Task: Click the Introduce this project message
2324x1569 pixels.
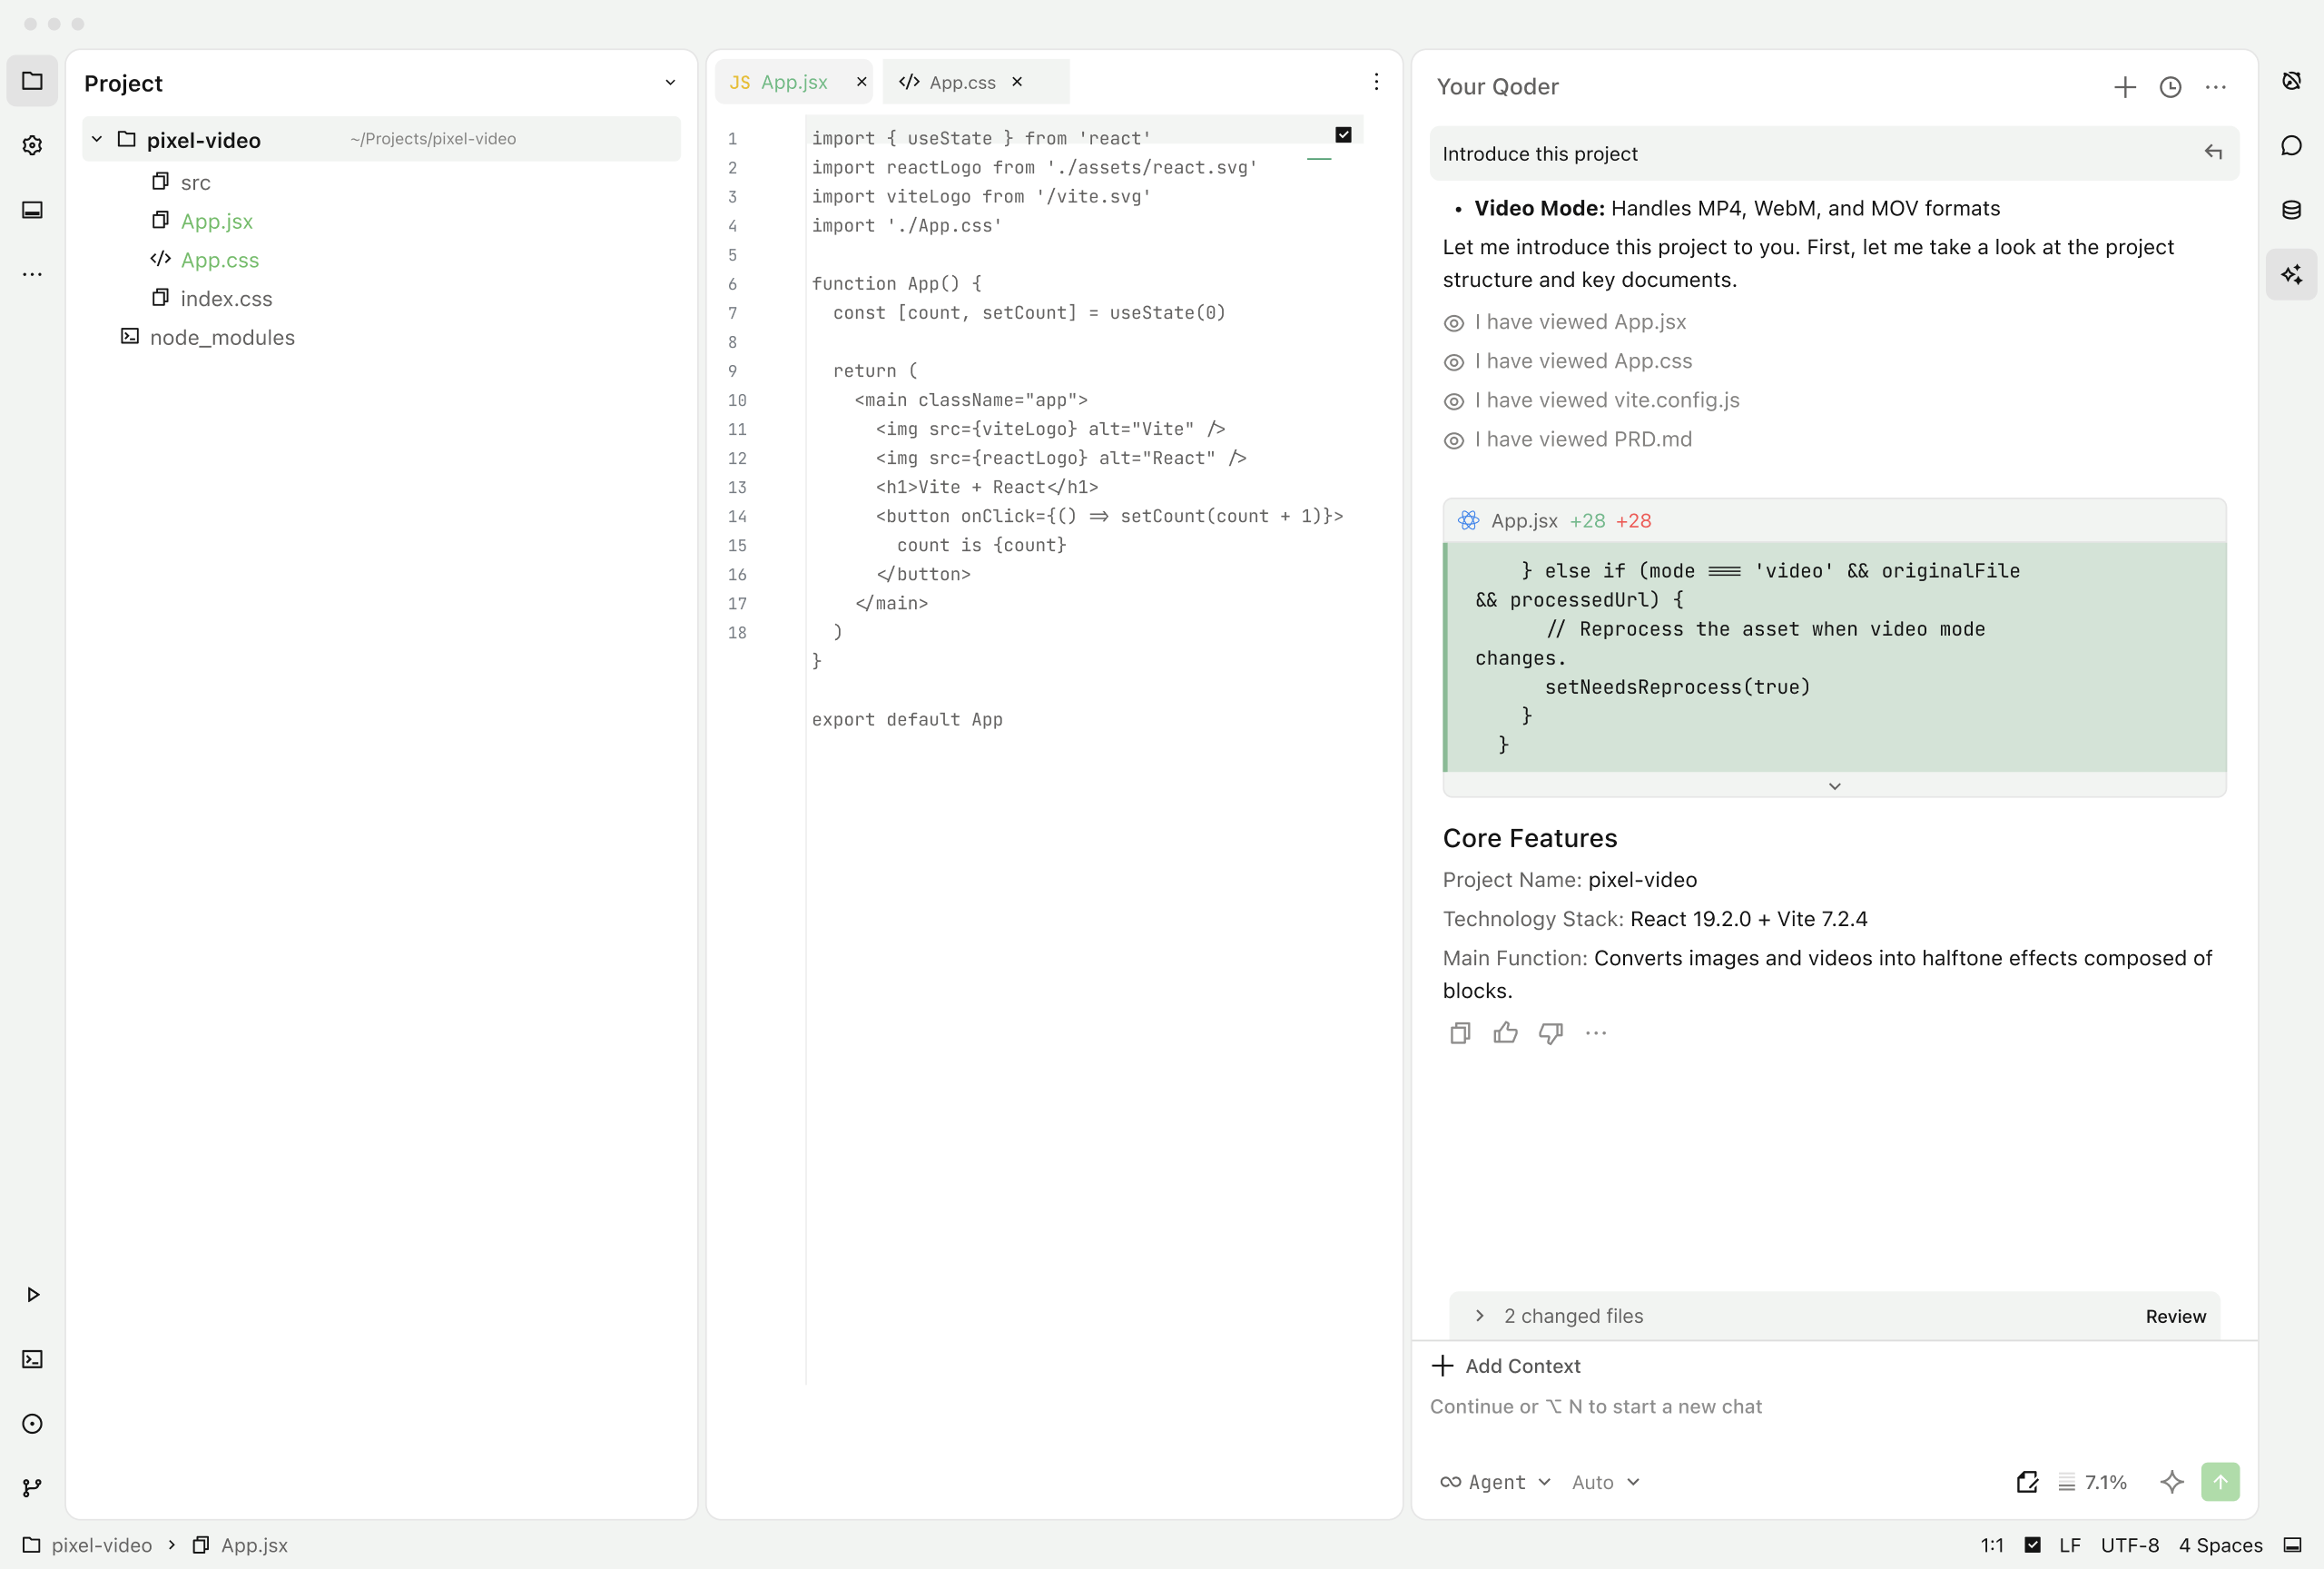Action: click(1834, 153)
